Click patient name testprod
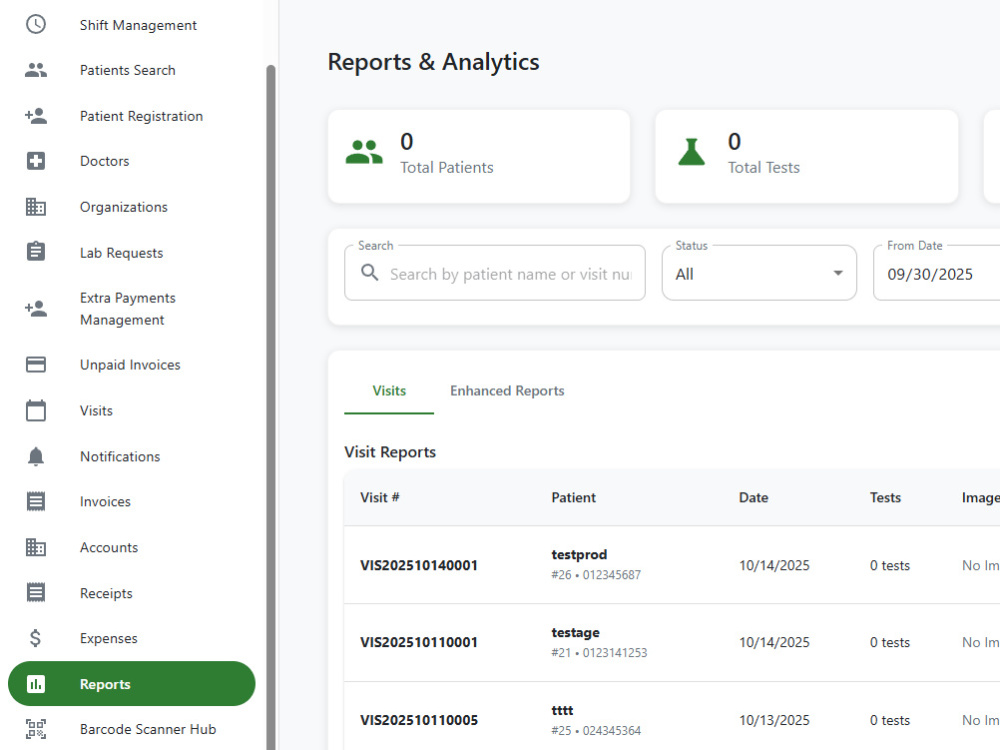The width and height of the screenshot is (1000, 750). pyautogui.click(x=579, y=555)
